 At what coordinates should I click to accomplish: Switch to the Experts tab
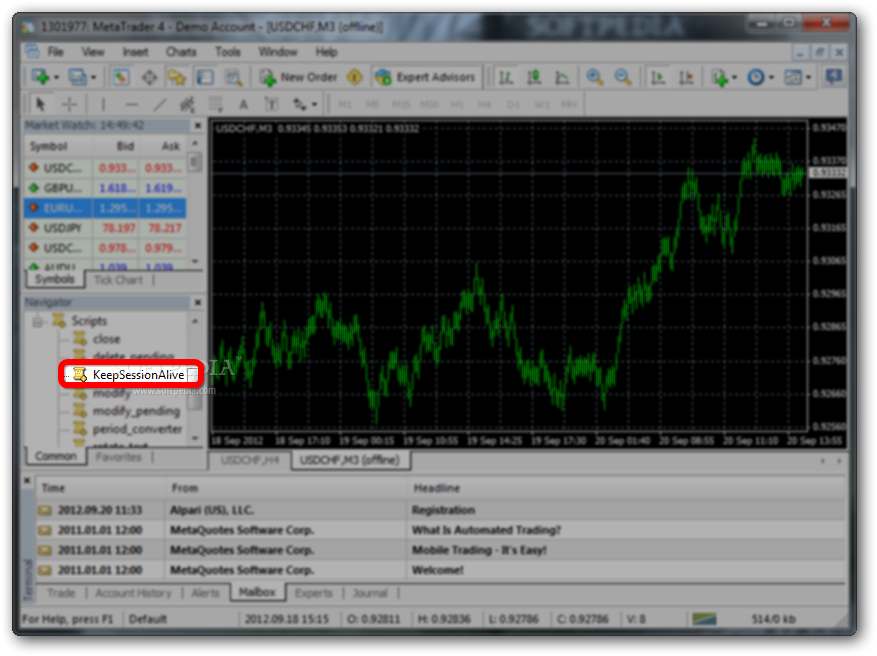(313, 593)
